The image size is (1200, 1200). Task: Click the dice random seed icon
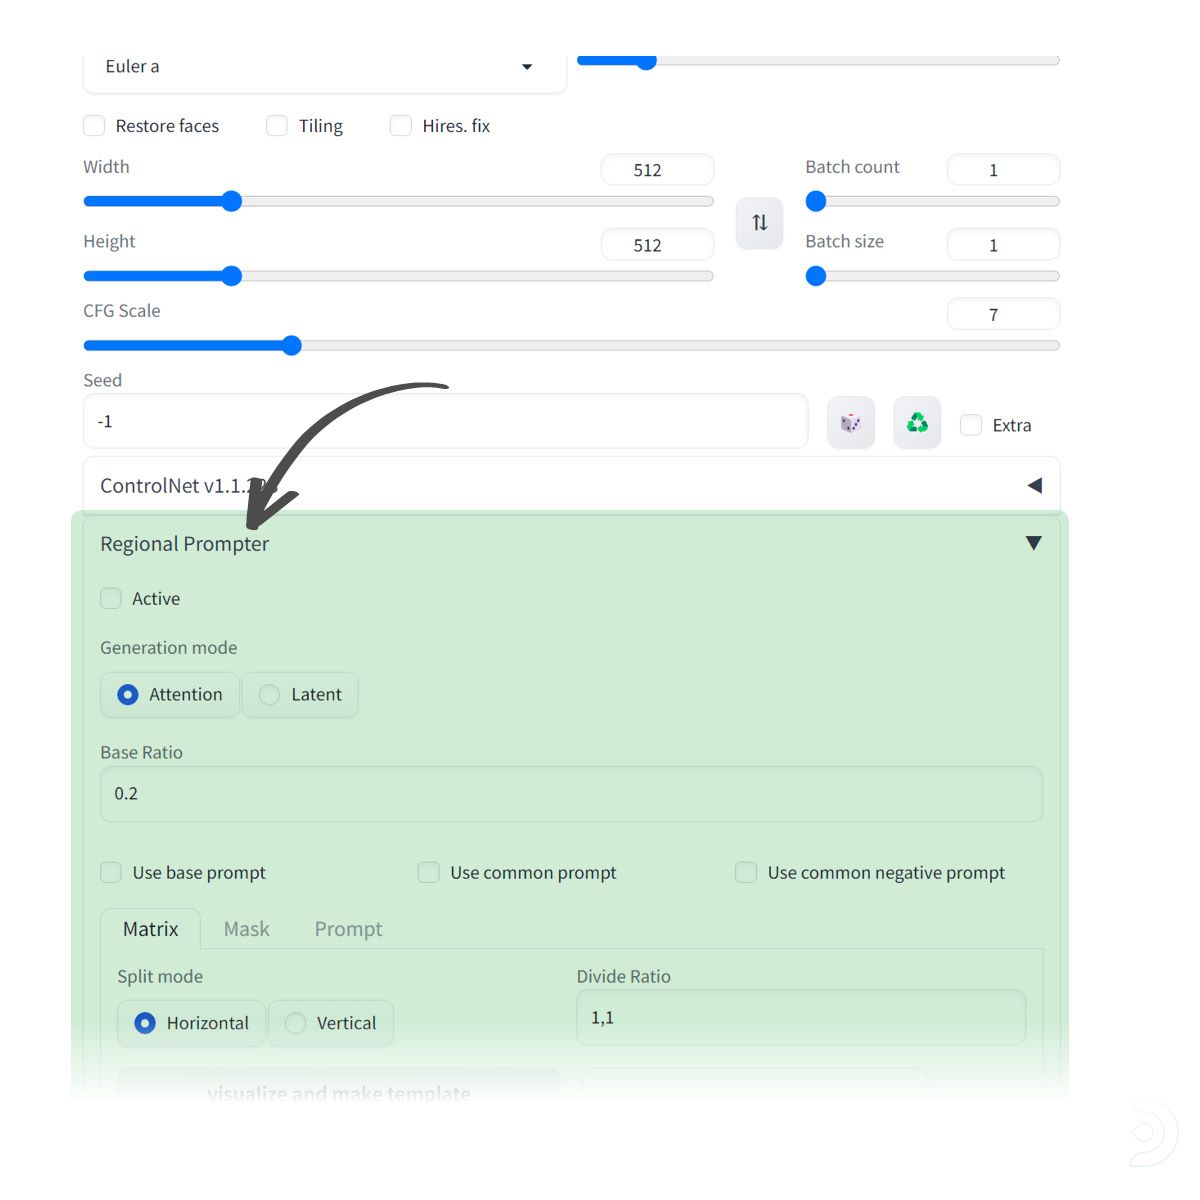[x=851, y=423]
